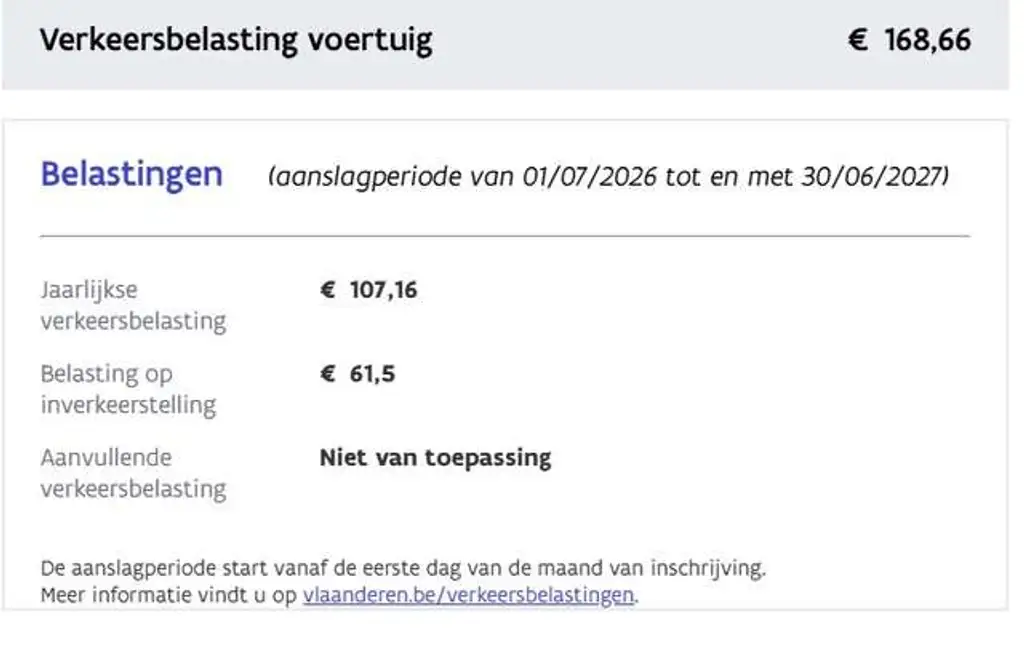Screen dimensions: 1024x660
Task: Click the aanslagperiode date range text
Action: (x=608, y=176)
